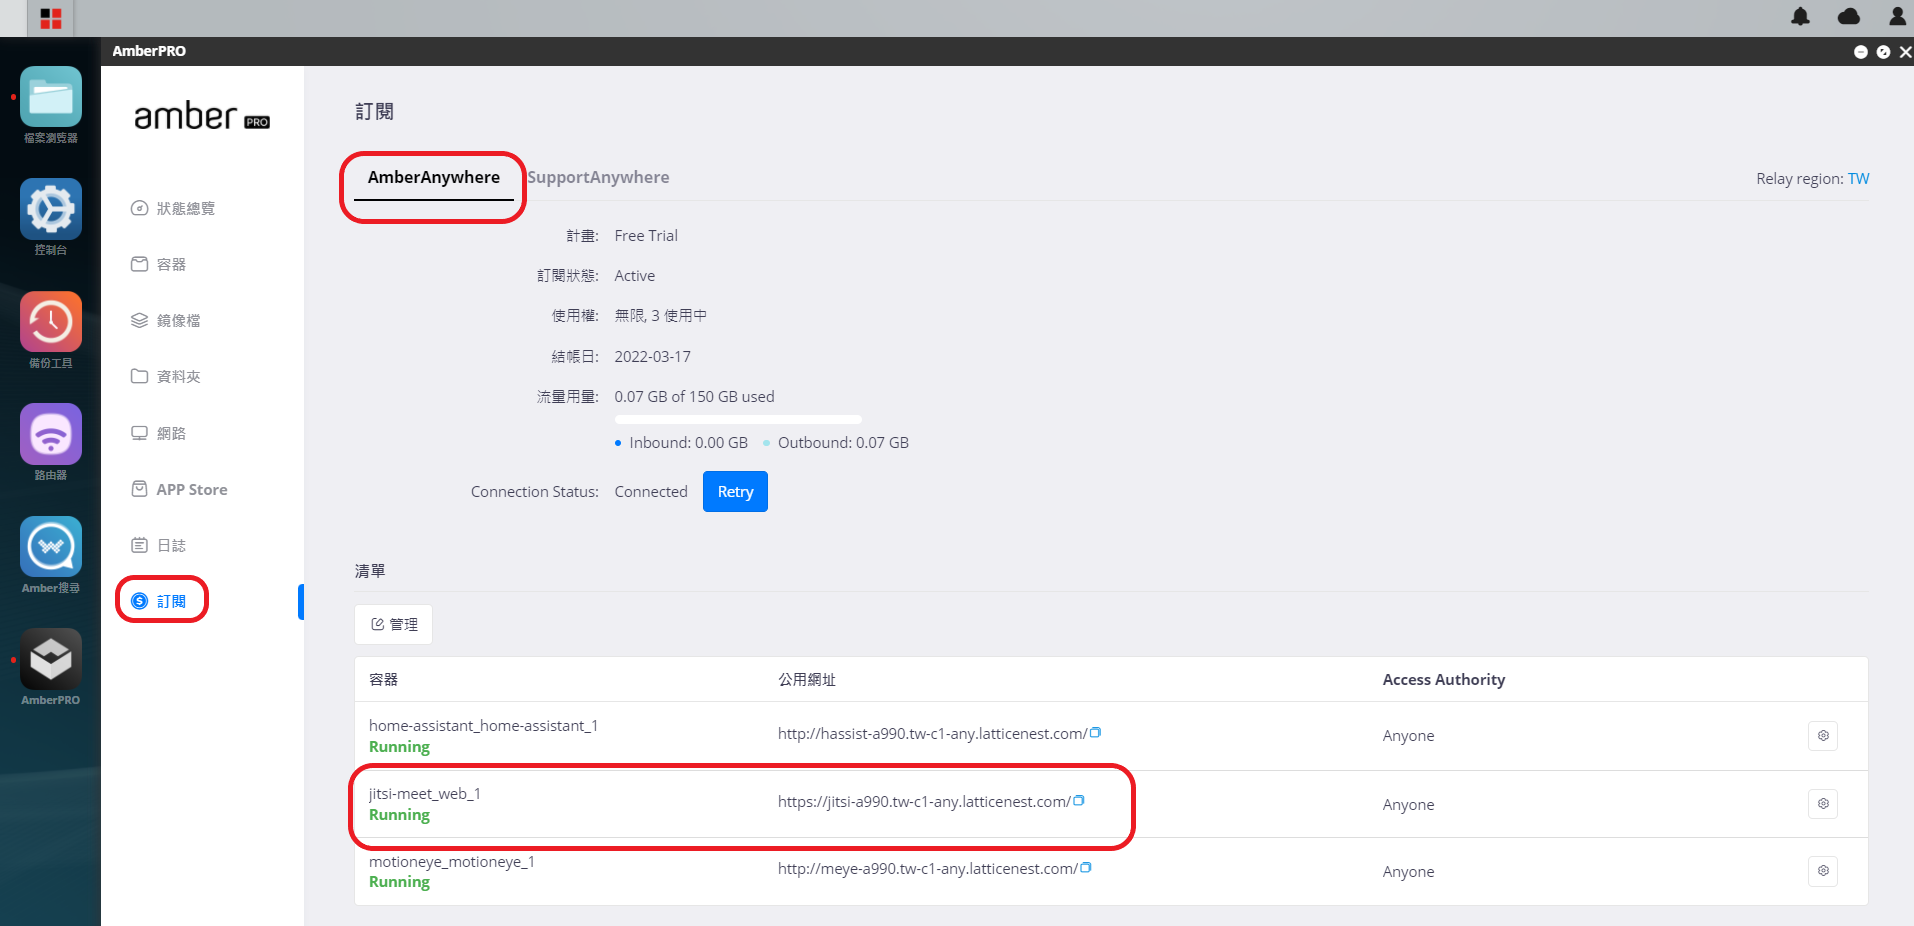Screen dimensions: 1914x926
Task: Click the amber PRO logo
Action: [202, 117]
